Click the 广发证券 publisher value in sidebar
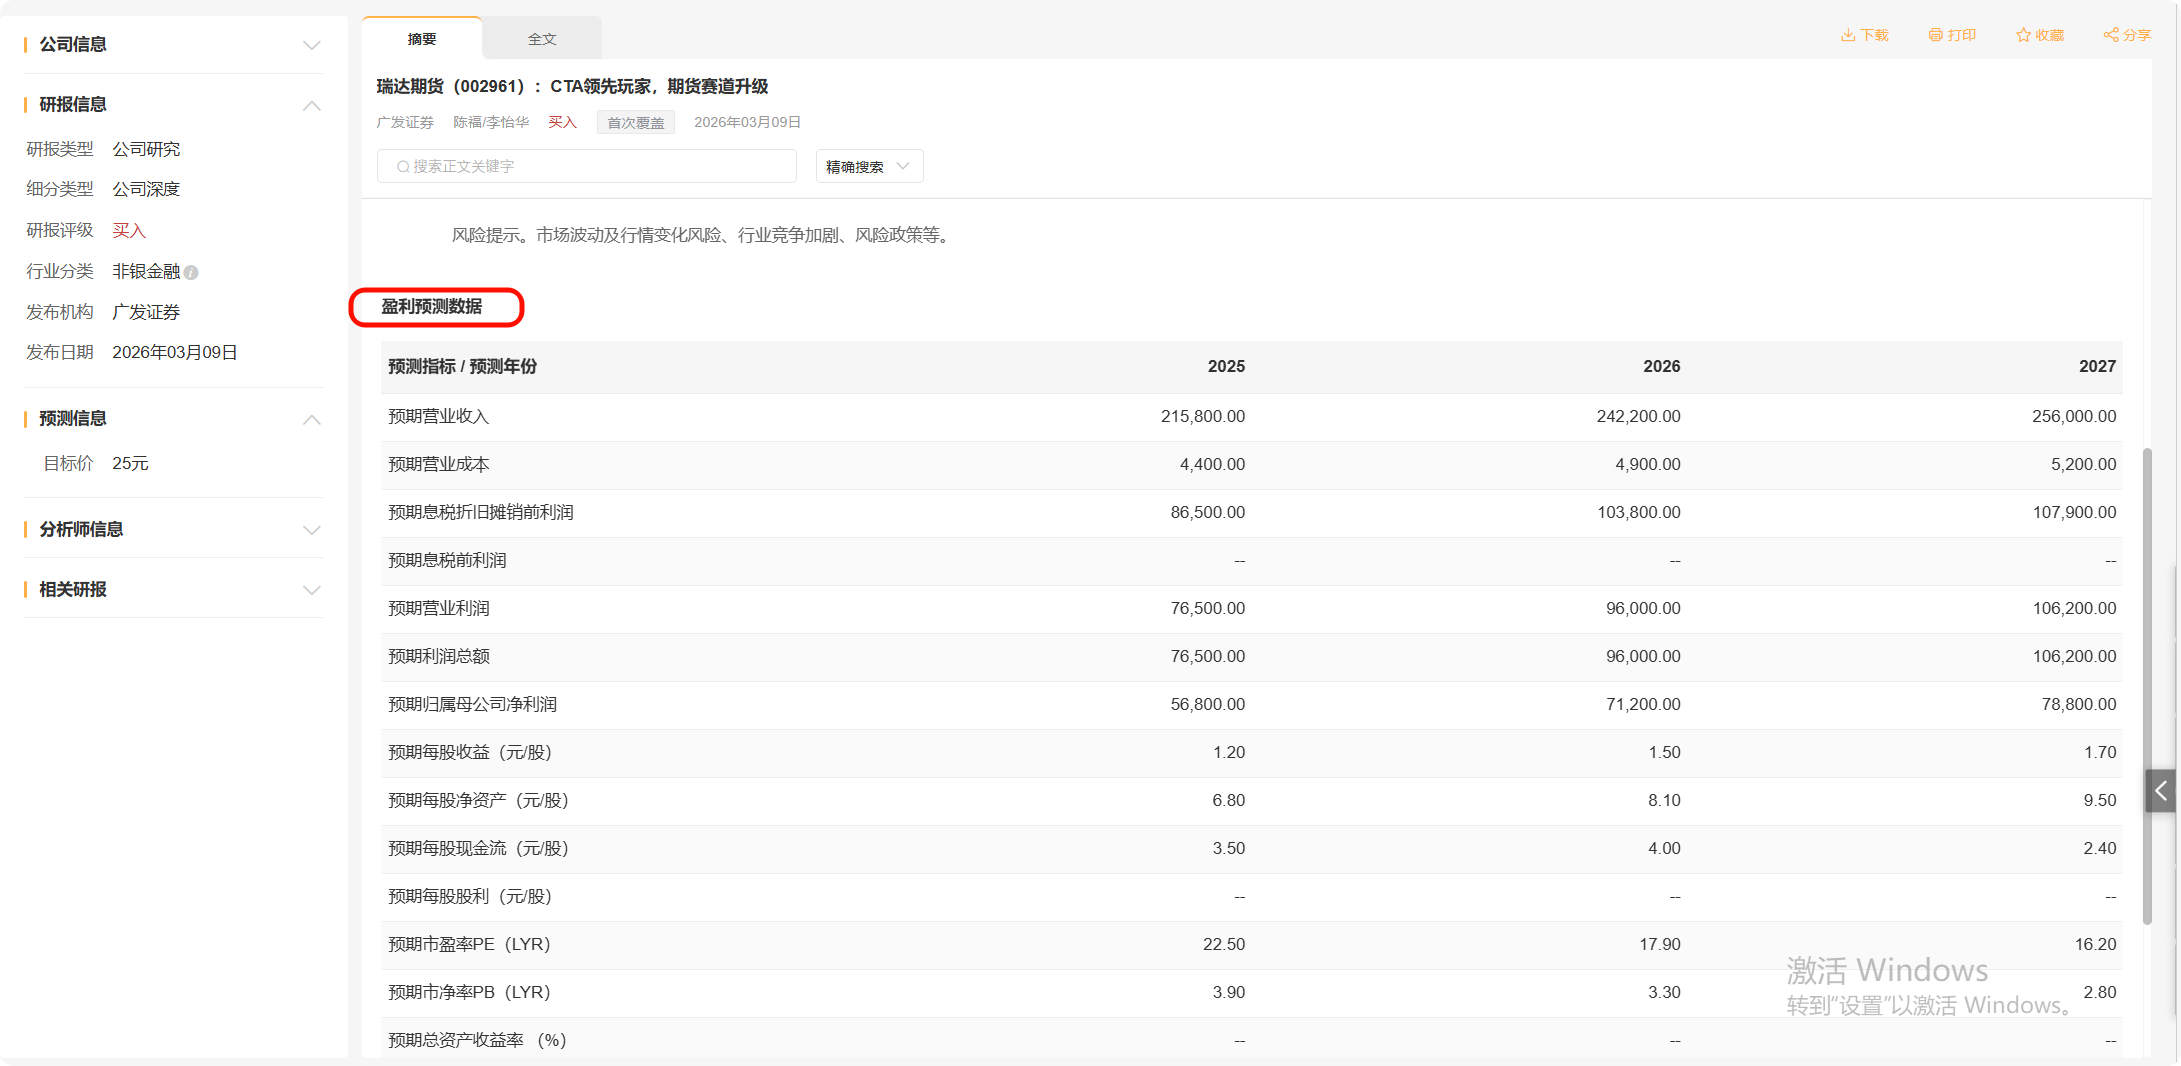The height and width of the screenshot is (1066, 2181). 146,312
